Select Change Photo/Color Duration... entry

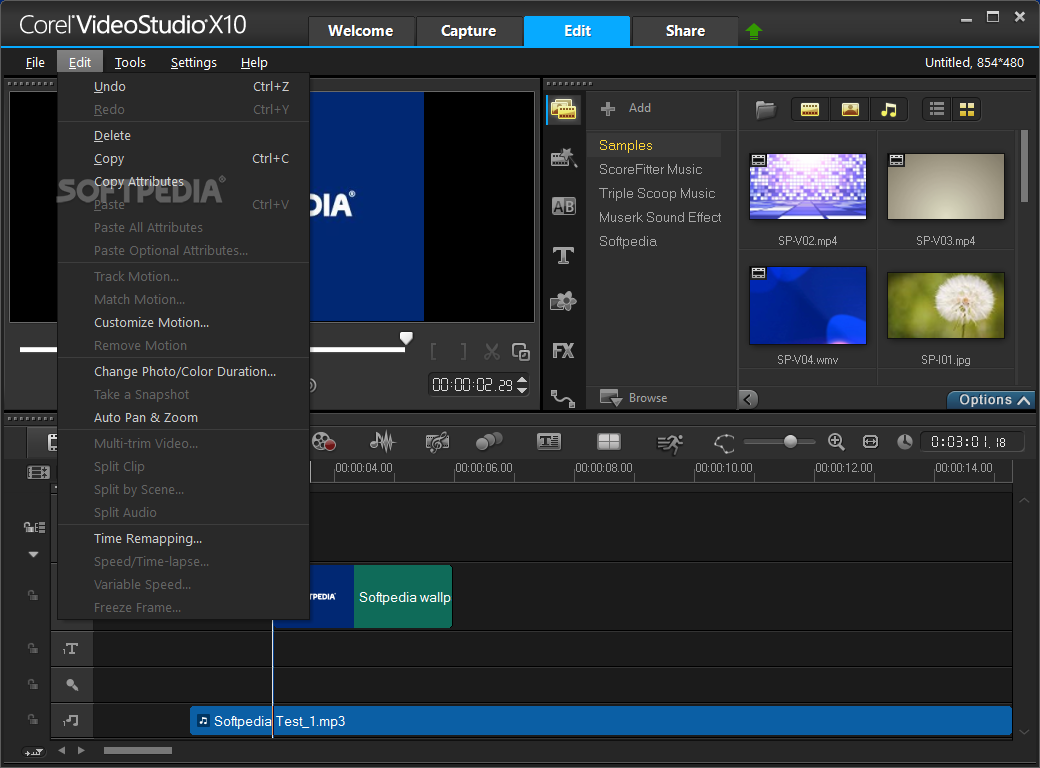tap(184, 371)
